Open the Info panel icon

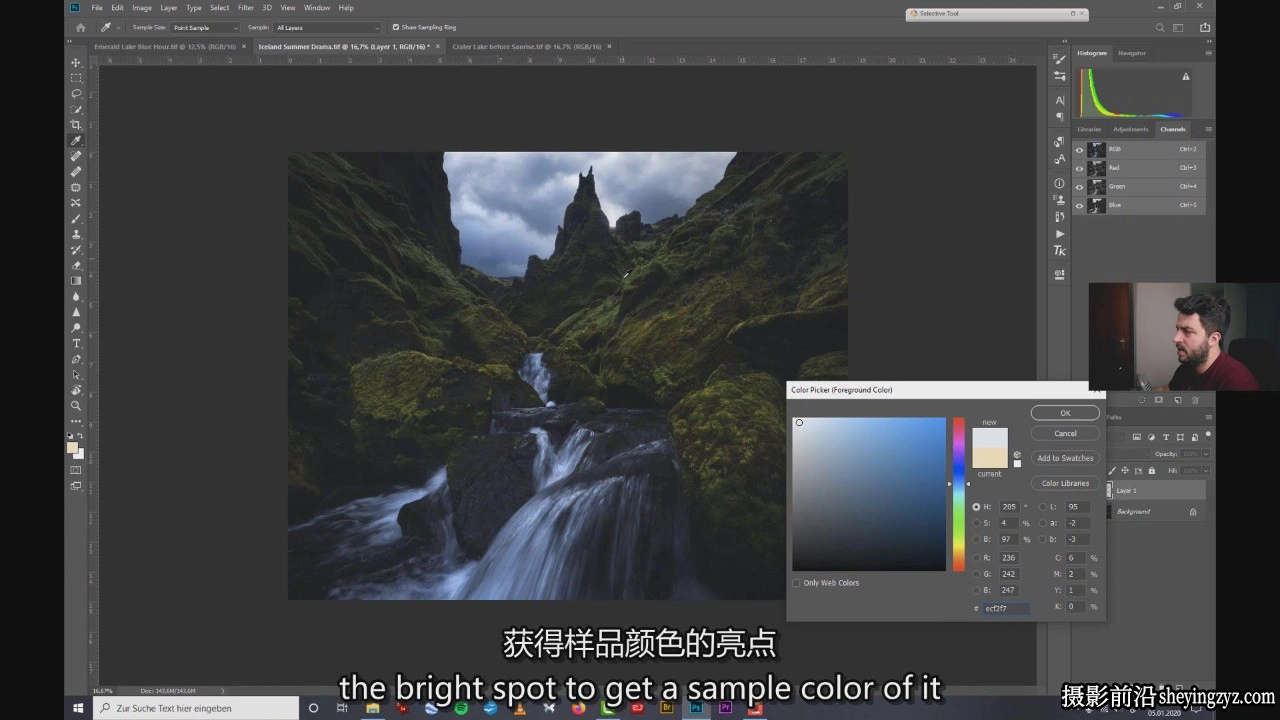pyautogui.click(x=1060, y=183)
